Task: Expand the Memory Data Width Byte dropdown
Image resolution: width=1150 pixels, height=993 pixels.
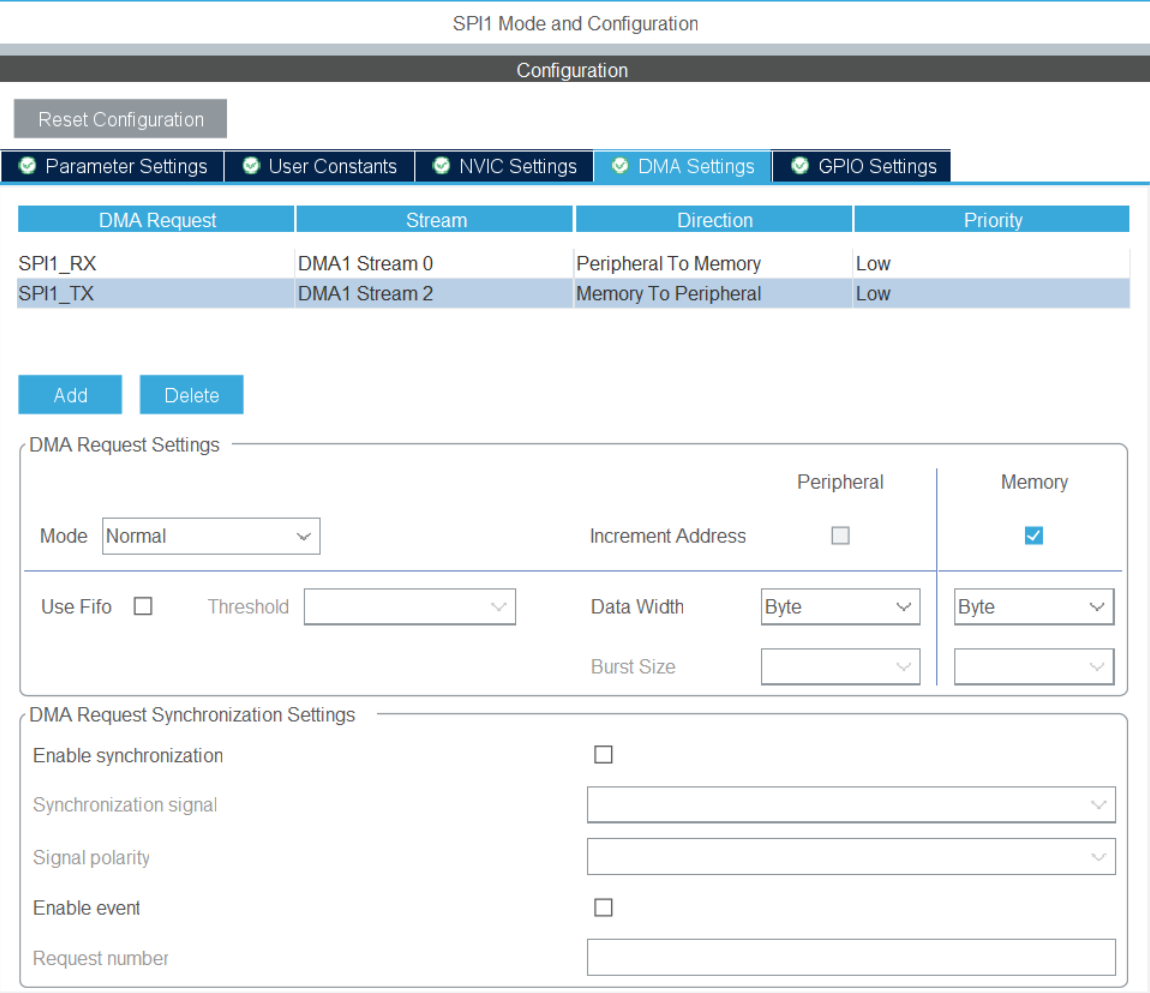Action: (1033, 607)
